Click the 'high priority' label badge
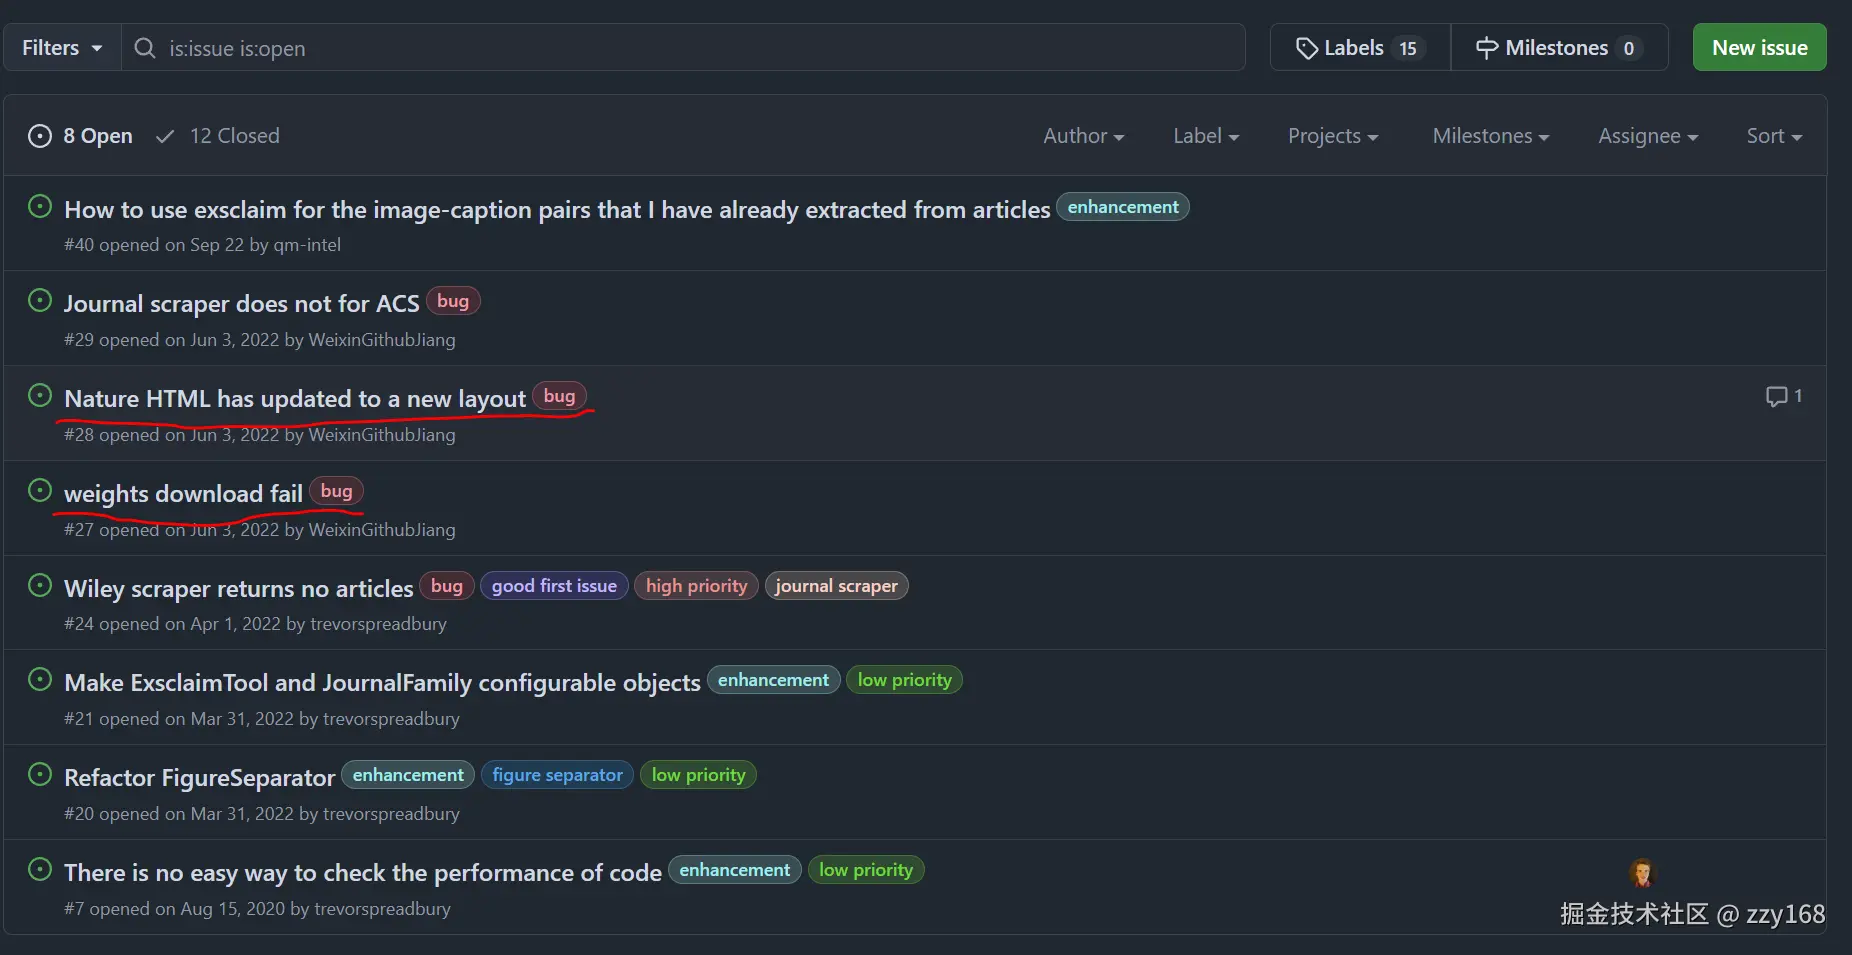Image resolution: width=1852 pixels, height=955 pixels. [696, 586]
